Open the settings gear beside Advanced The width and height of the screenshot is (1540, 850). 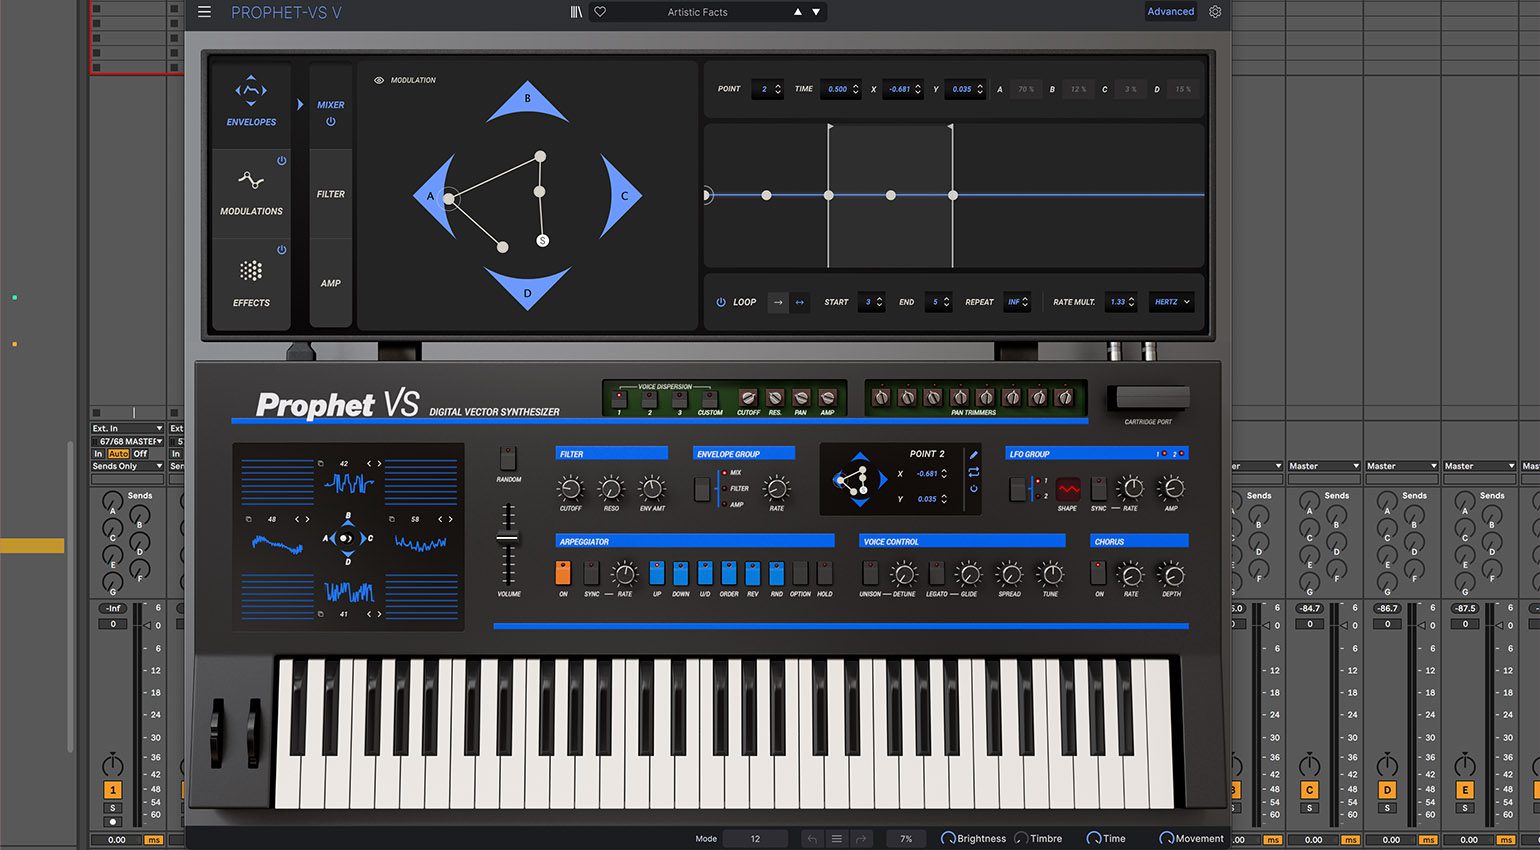[x=1215, y=12]
